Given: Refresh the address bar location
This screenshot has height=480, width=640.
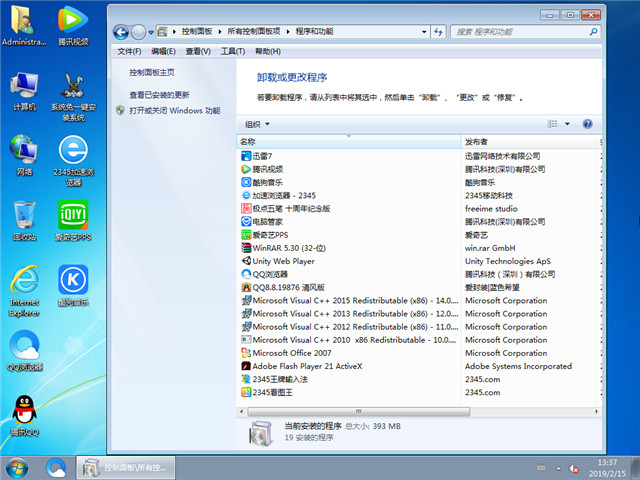Looking at the screenshot, I should point(438,31).
